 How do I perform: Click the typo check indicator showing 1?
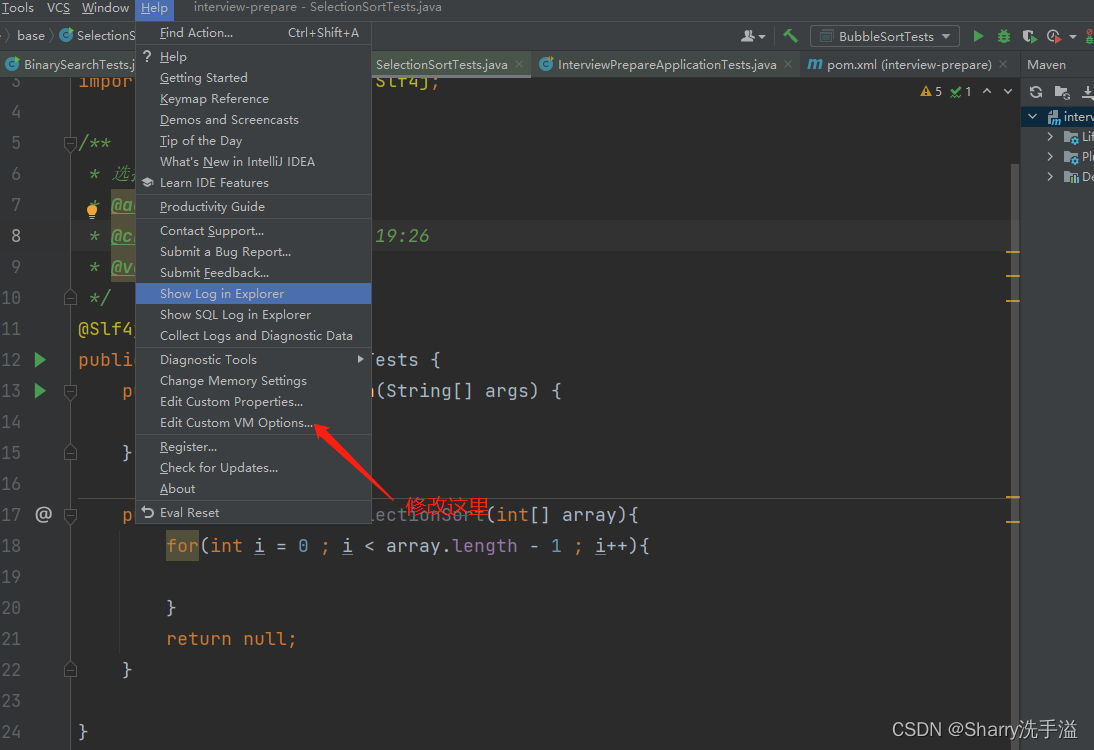point(961,91)
